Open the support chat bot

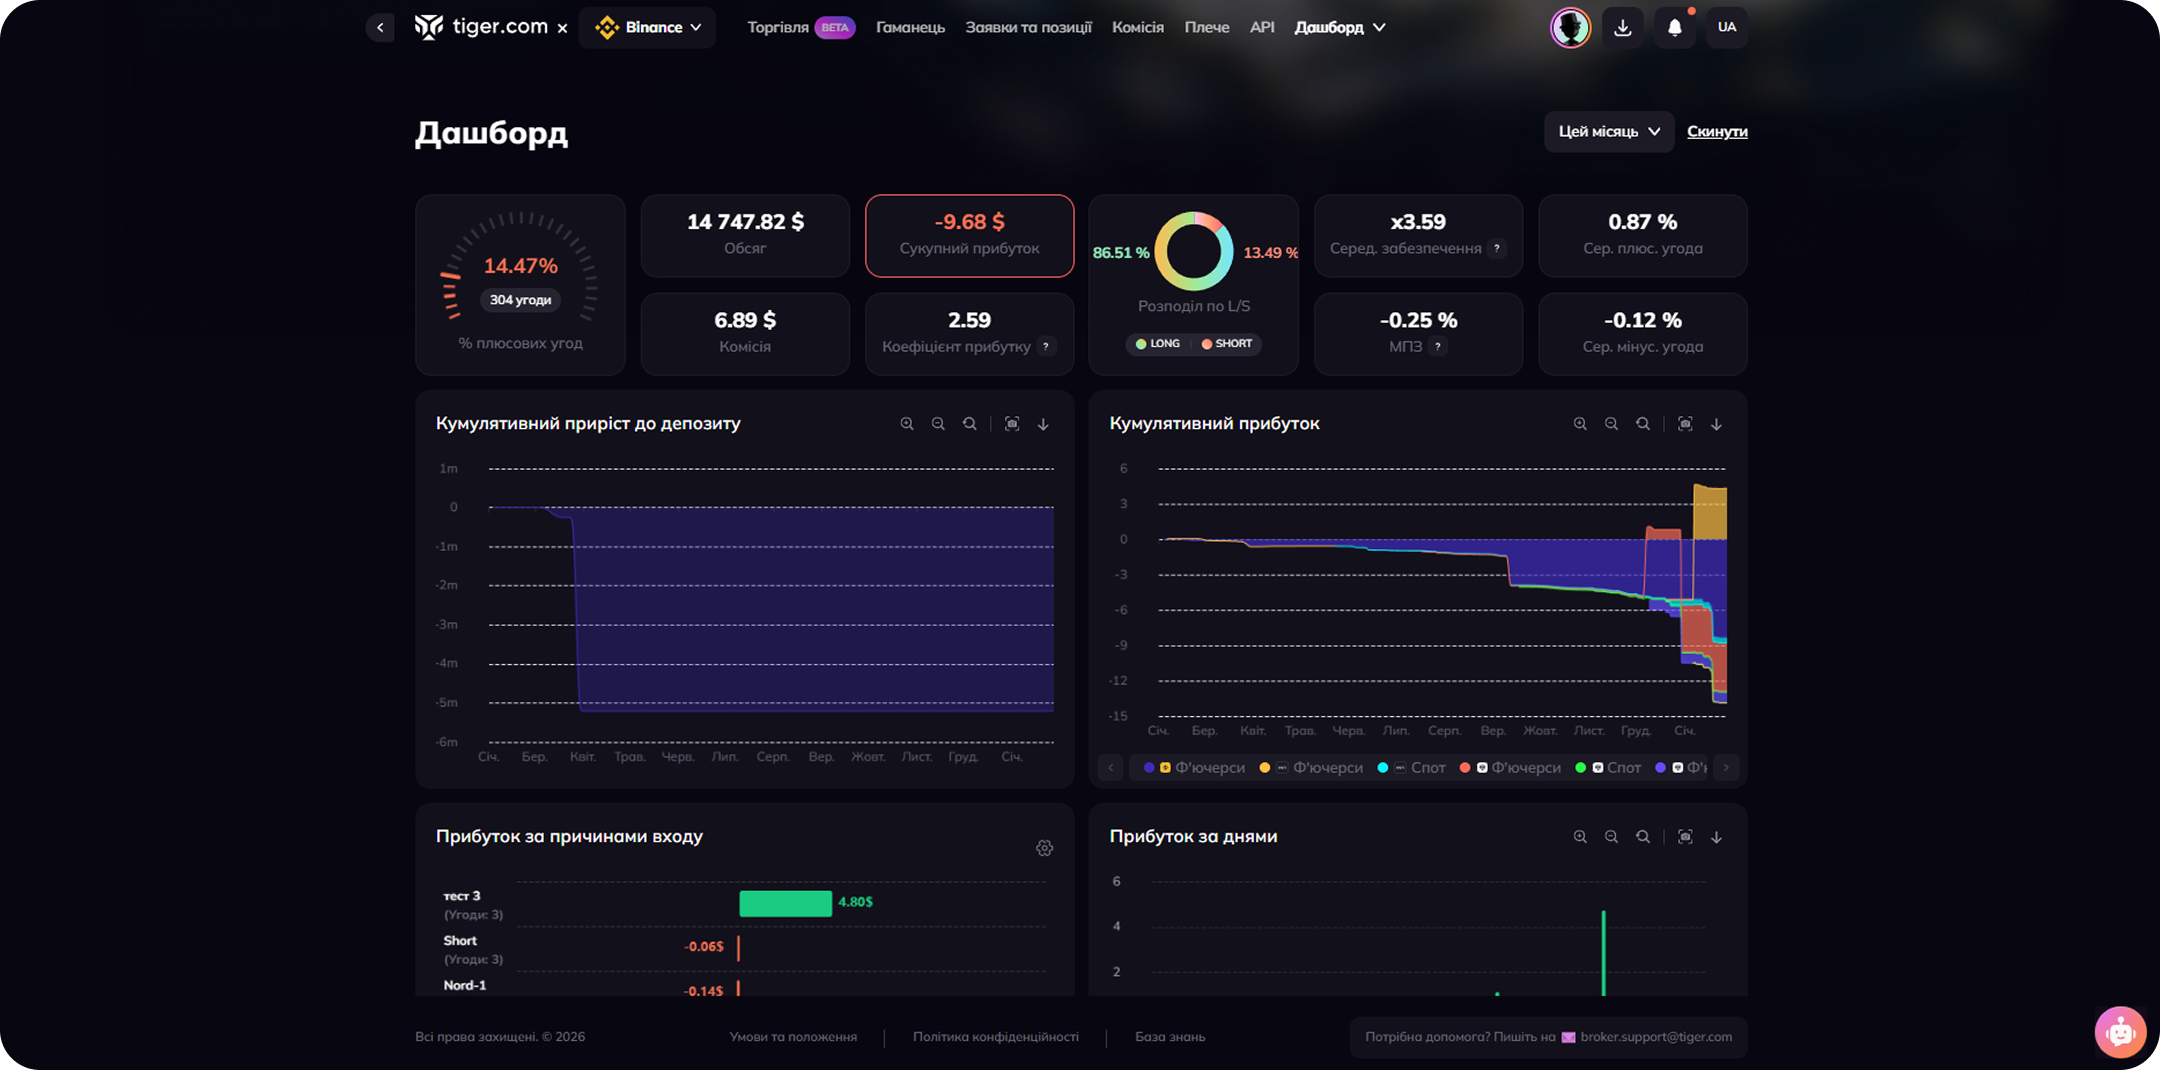point(2119,1031)
